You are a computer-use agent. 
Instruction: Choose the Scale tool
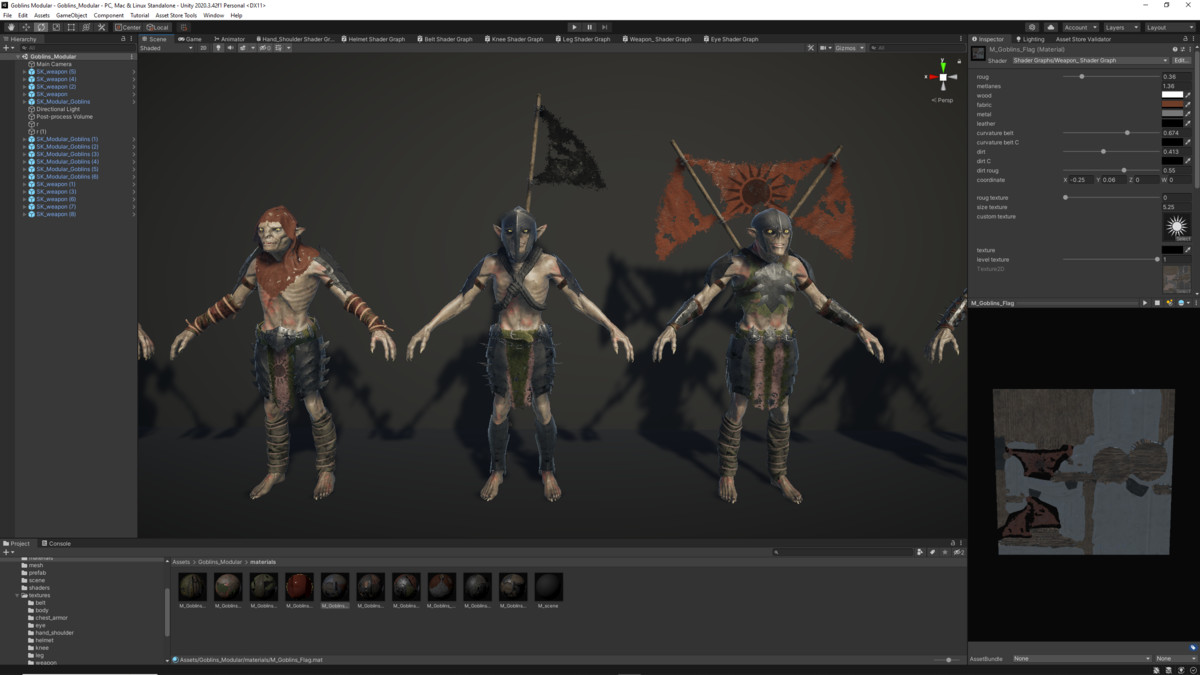point(56,27)
